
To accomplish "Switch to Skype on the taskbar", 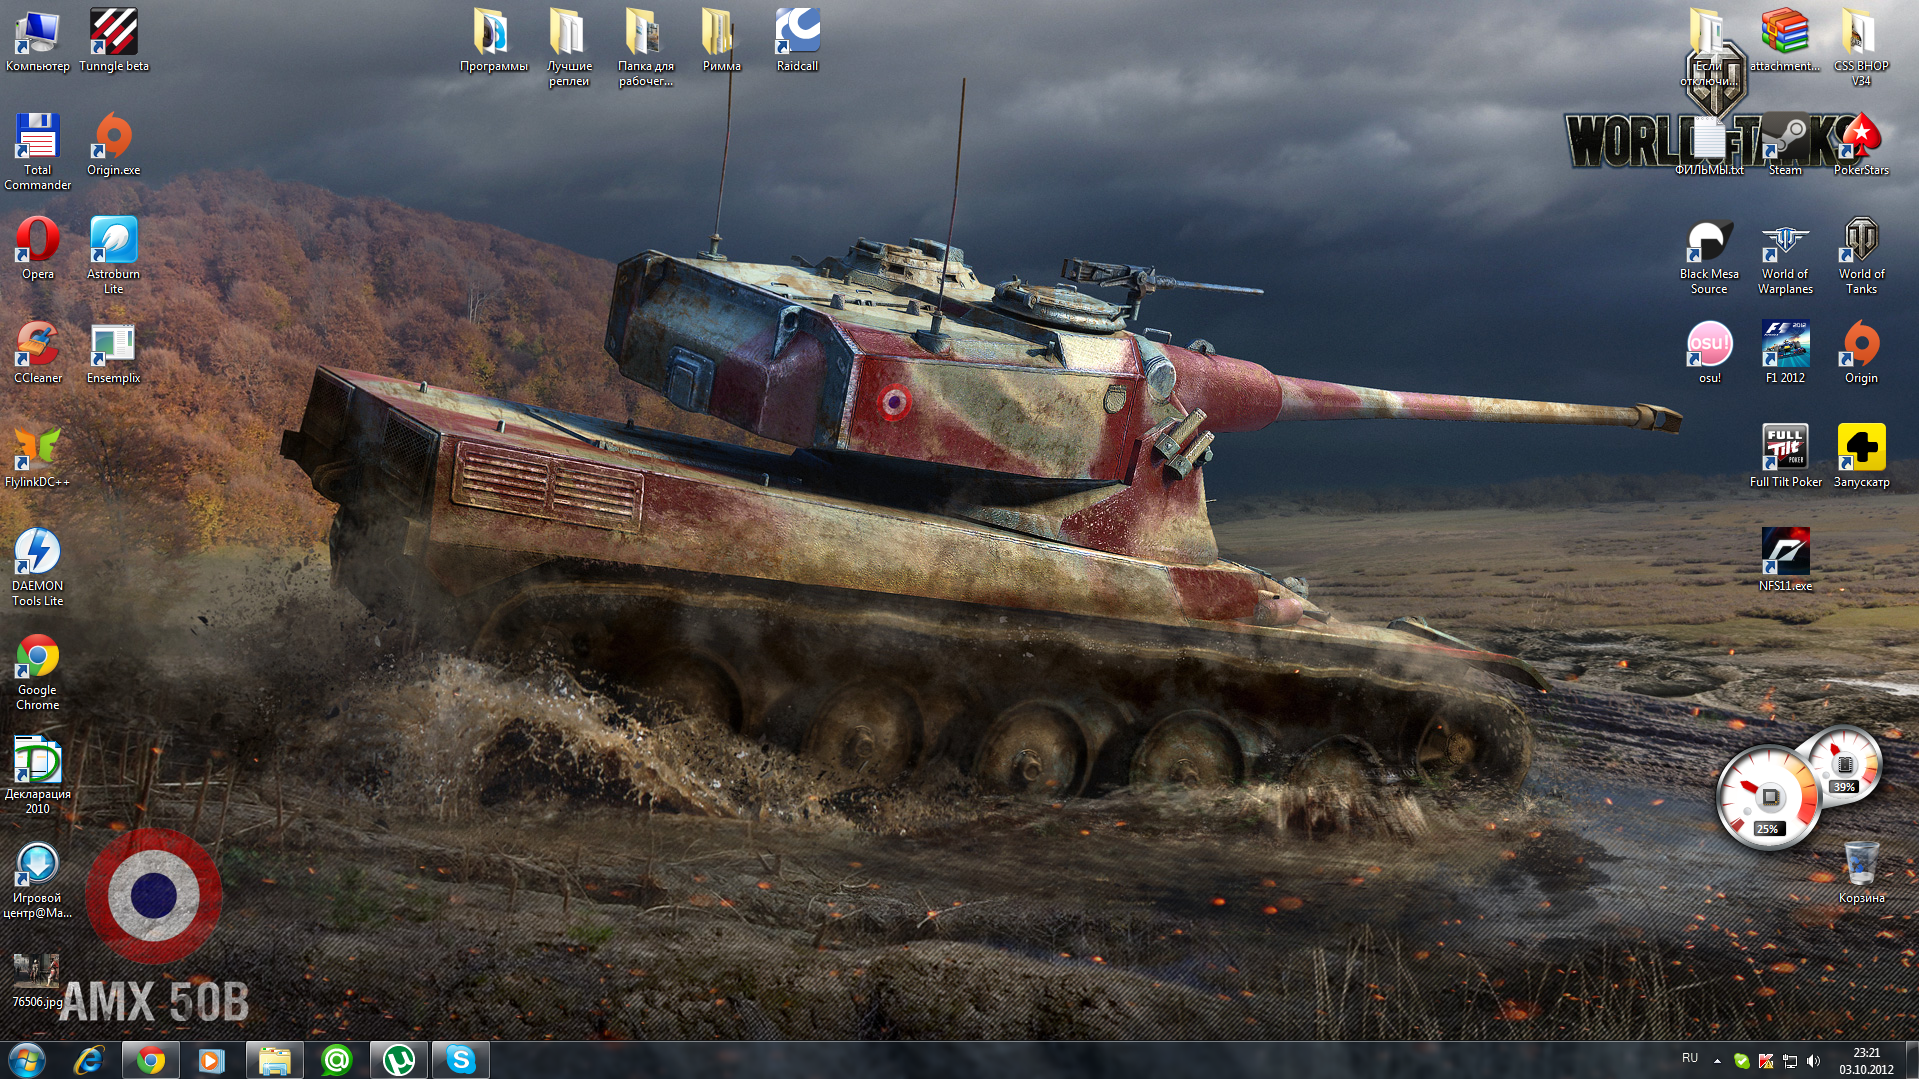I will [x=461, y=1060].
